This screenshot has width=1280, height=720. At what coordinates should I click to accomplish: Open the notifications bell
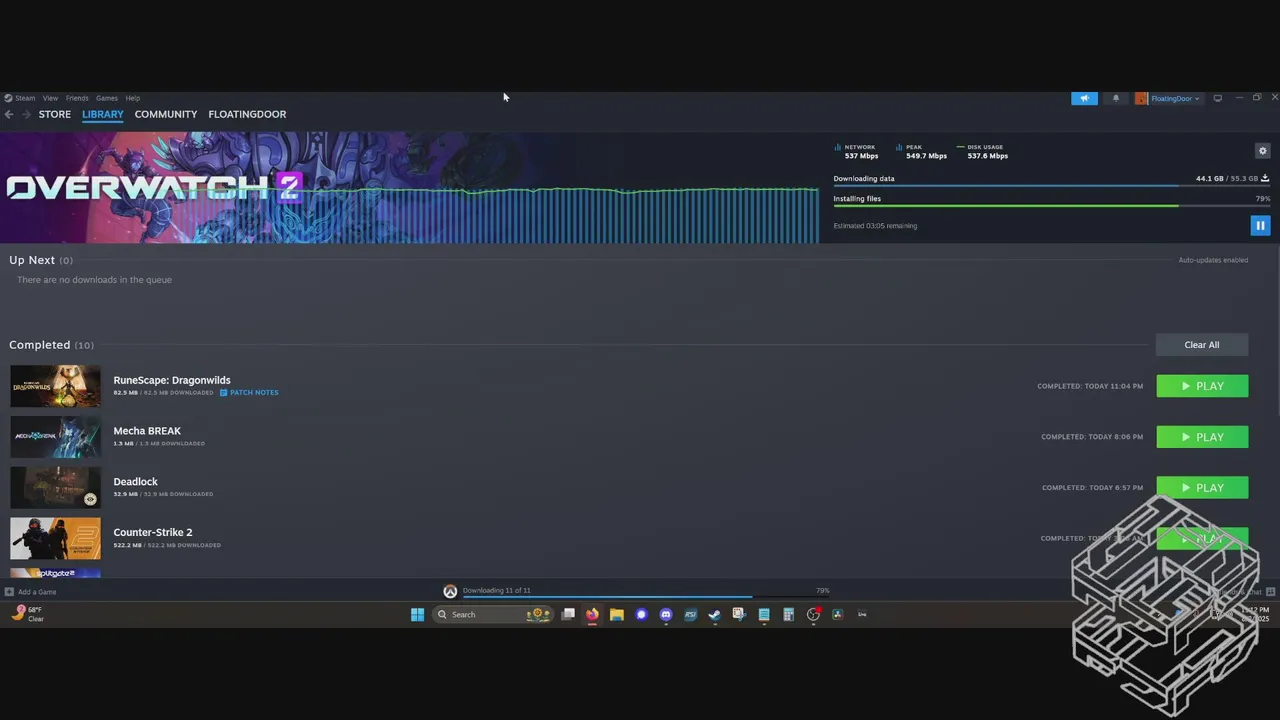(x=1116, y=98)
